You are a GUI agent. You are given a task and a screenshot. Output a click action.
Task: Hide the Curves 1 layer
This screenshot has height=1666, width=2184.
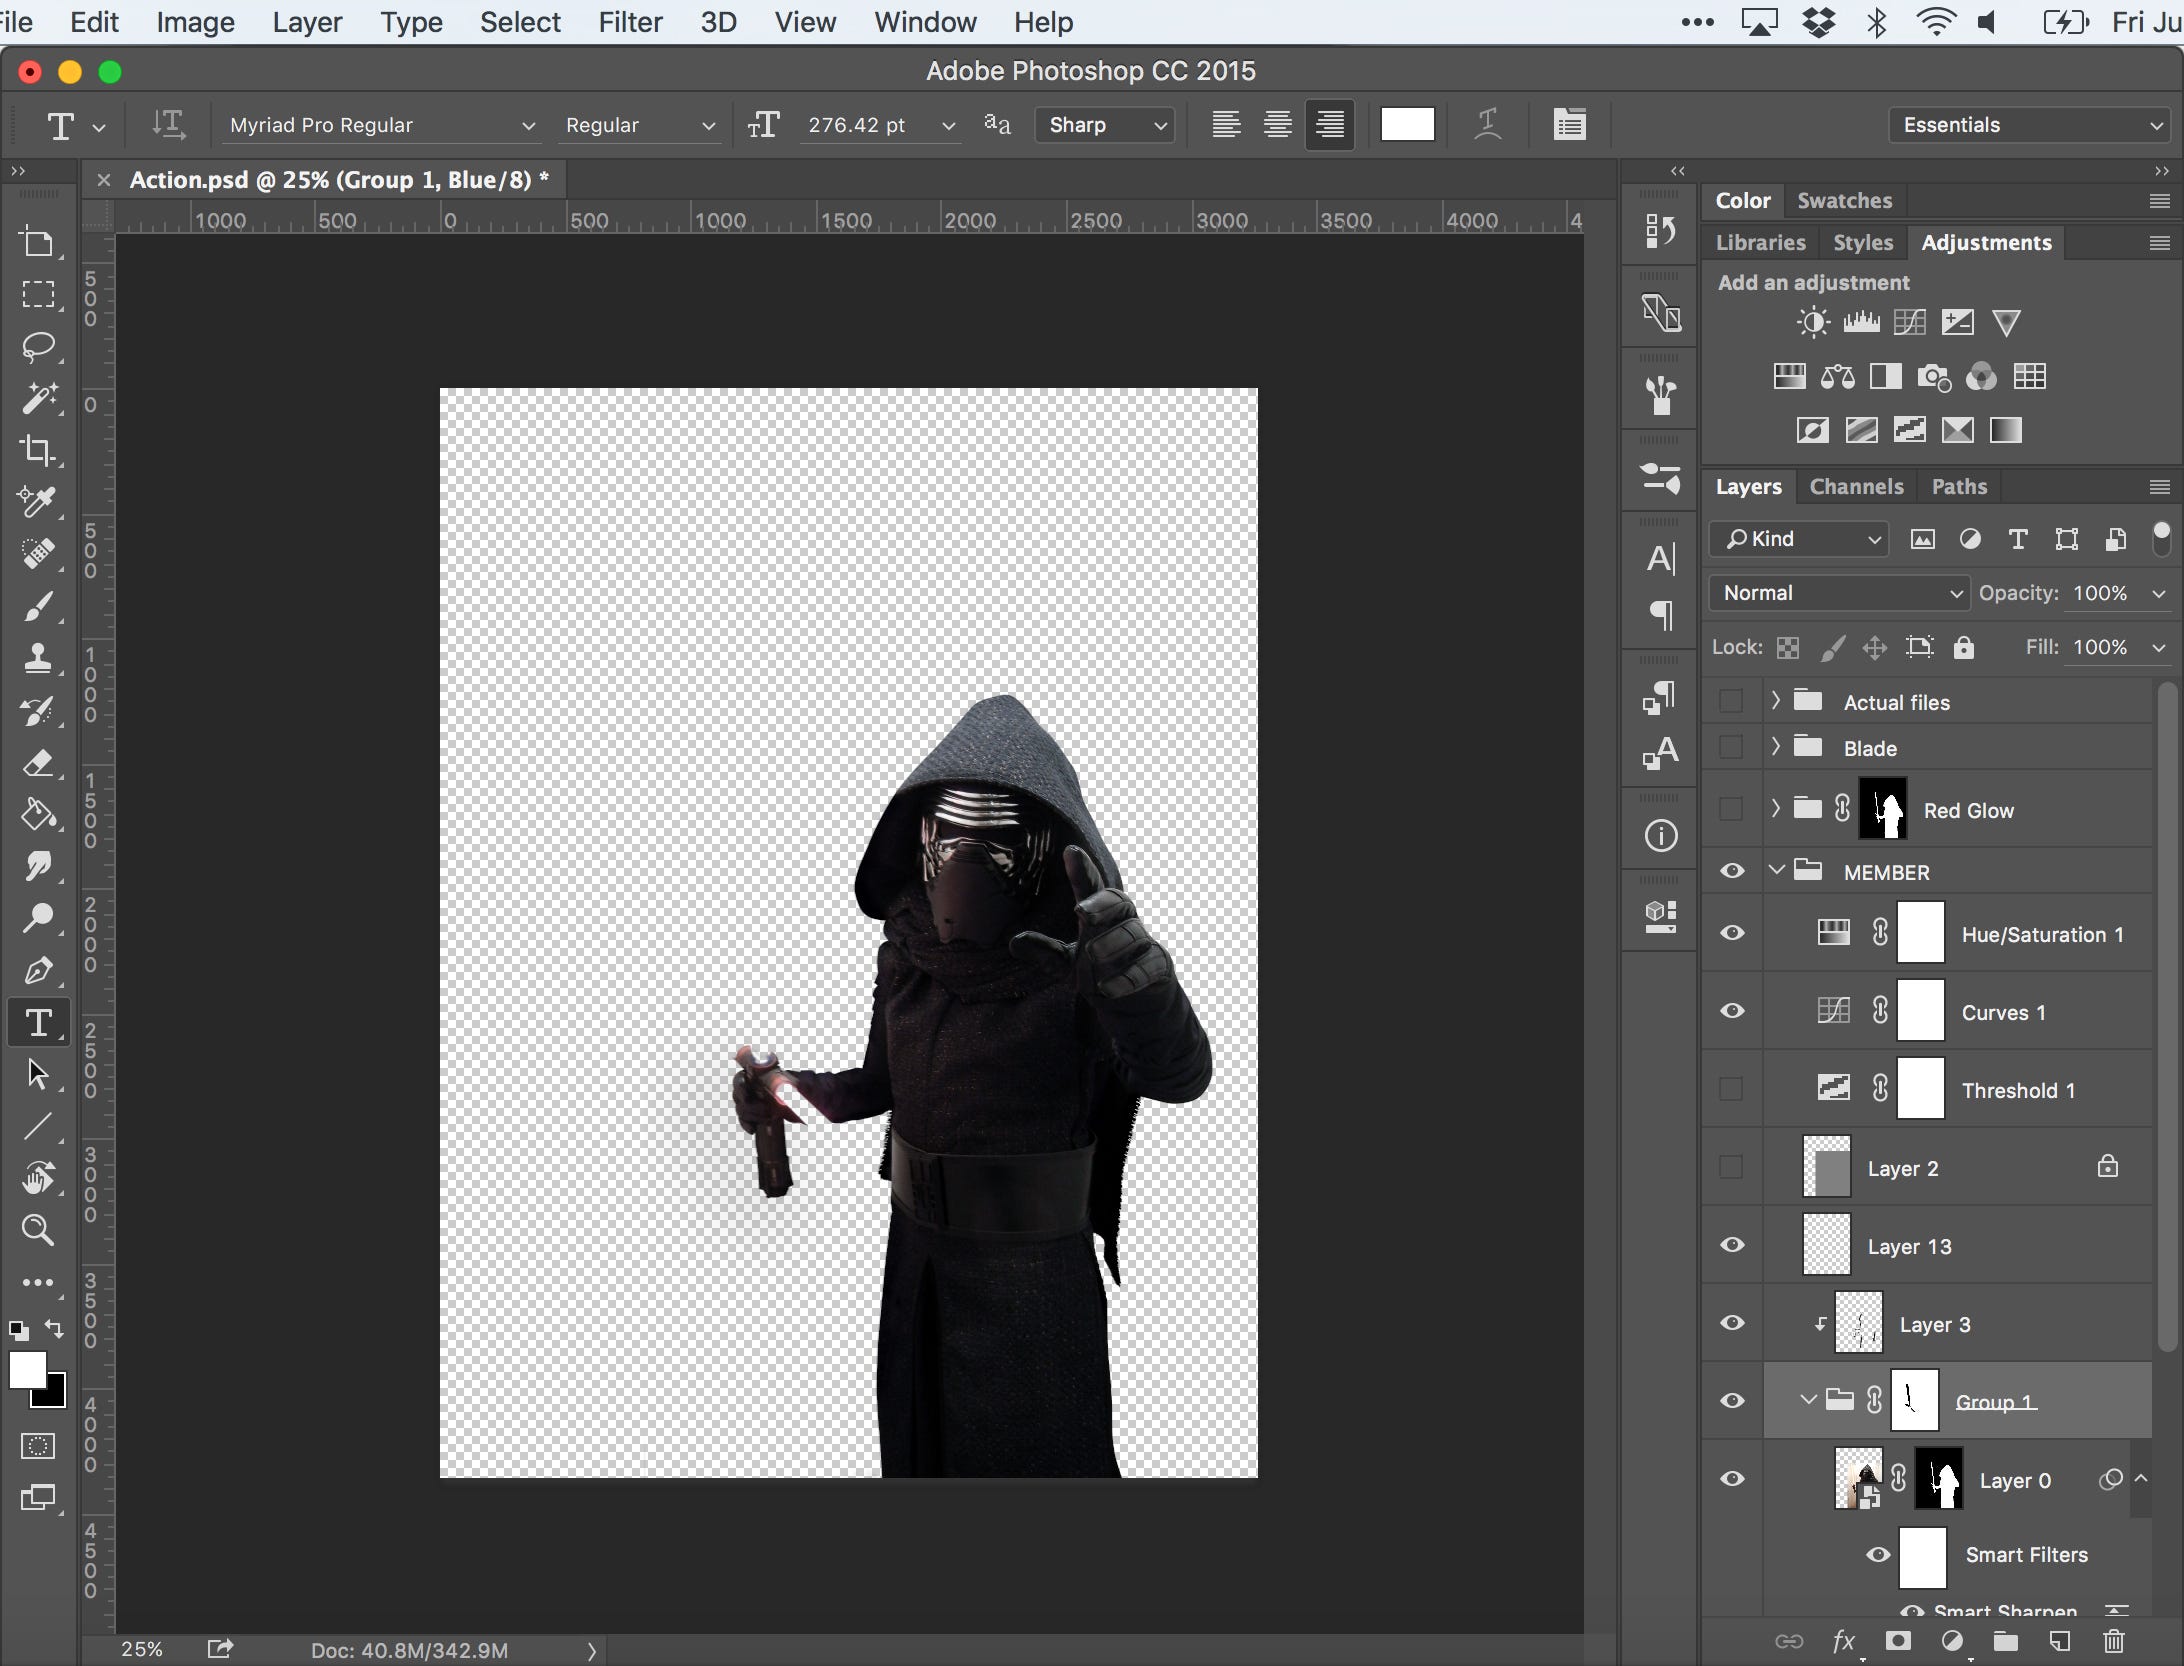(1732, 1011)
